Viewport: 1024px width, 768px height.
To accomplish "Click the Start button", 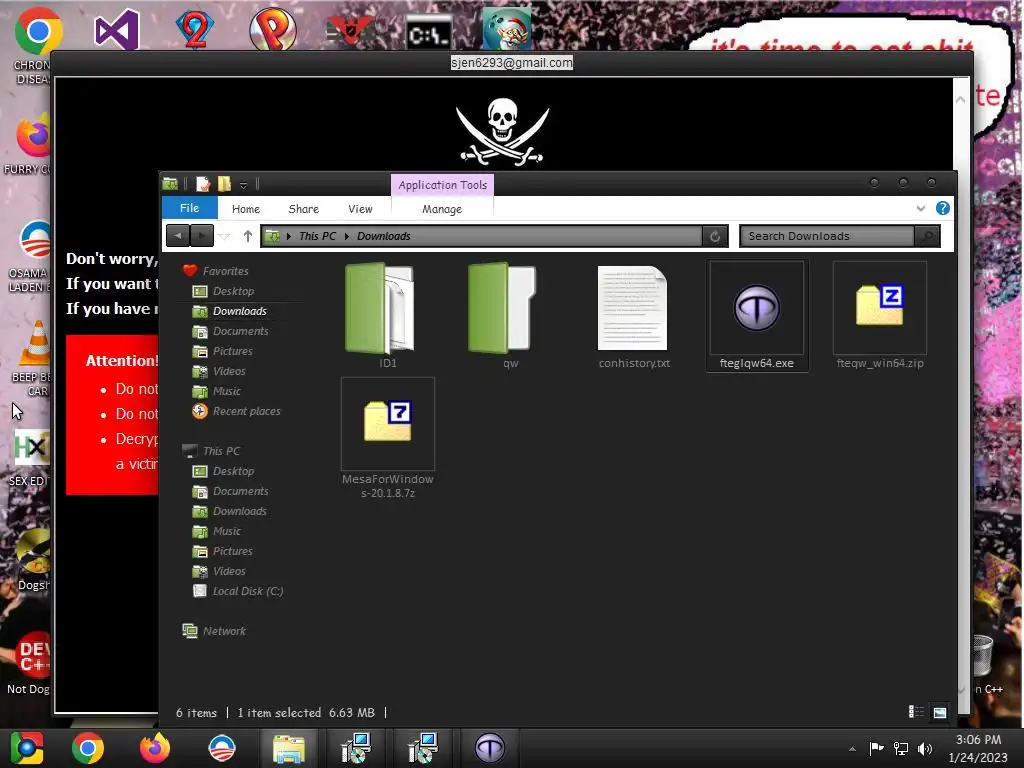I will tap(27, 748).
